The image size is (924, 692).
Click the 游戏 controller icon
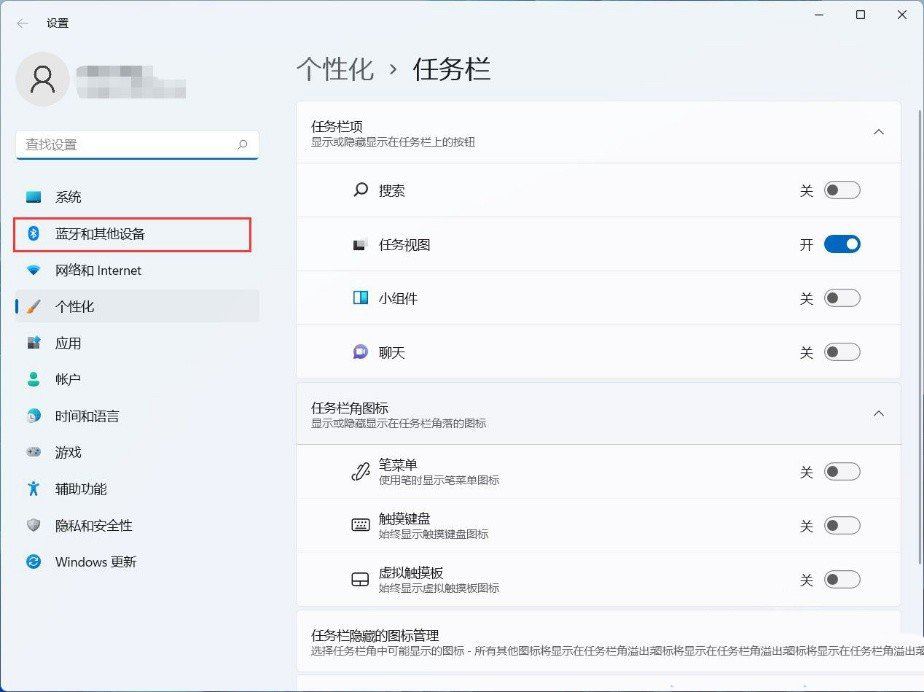(x=34, y=453)
